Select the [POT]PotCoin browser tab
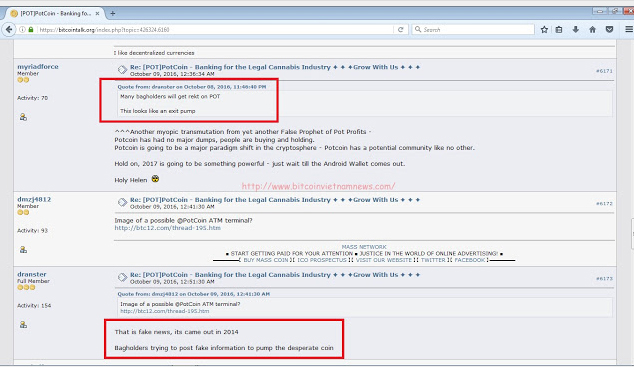Viewport: 634px width, 367px height. (x=55, y=13)
